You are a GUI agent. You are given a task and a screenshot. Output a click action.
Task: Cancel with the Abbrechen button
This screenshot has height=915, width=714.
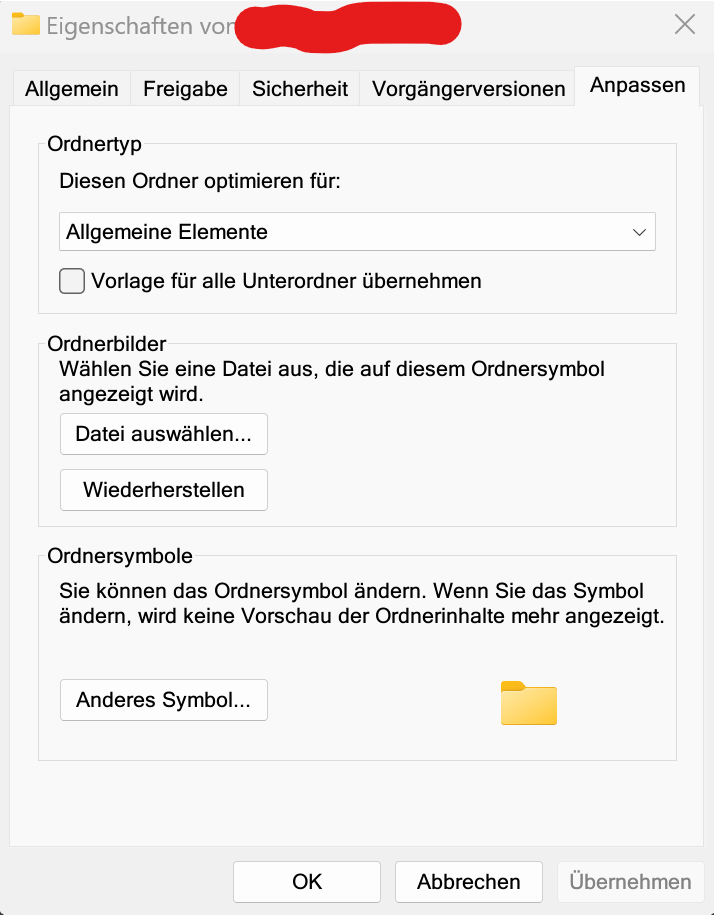[x=468, y=881]
